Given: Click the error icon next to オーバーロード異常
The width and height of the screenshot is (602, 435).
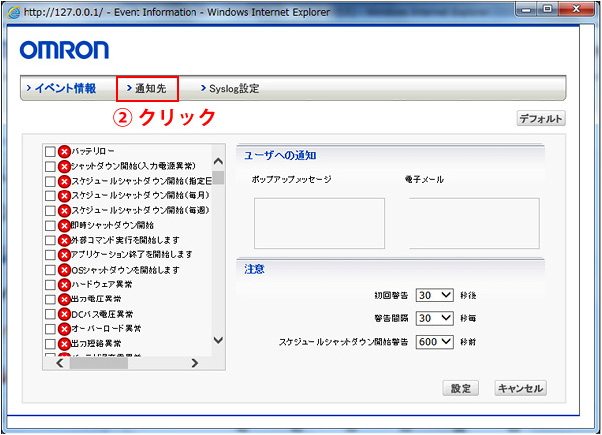Looking at the screenshot, I should pos(64,329).
